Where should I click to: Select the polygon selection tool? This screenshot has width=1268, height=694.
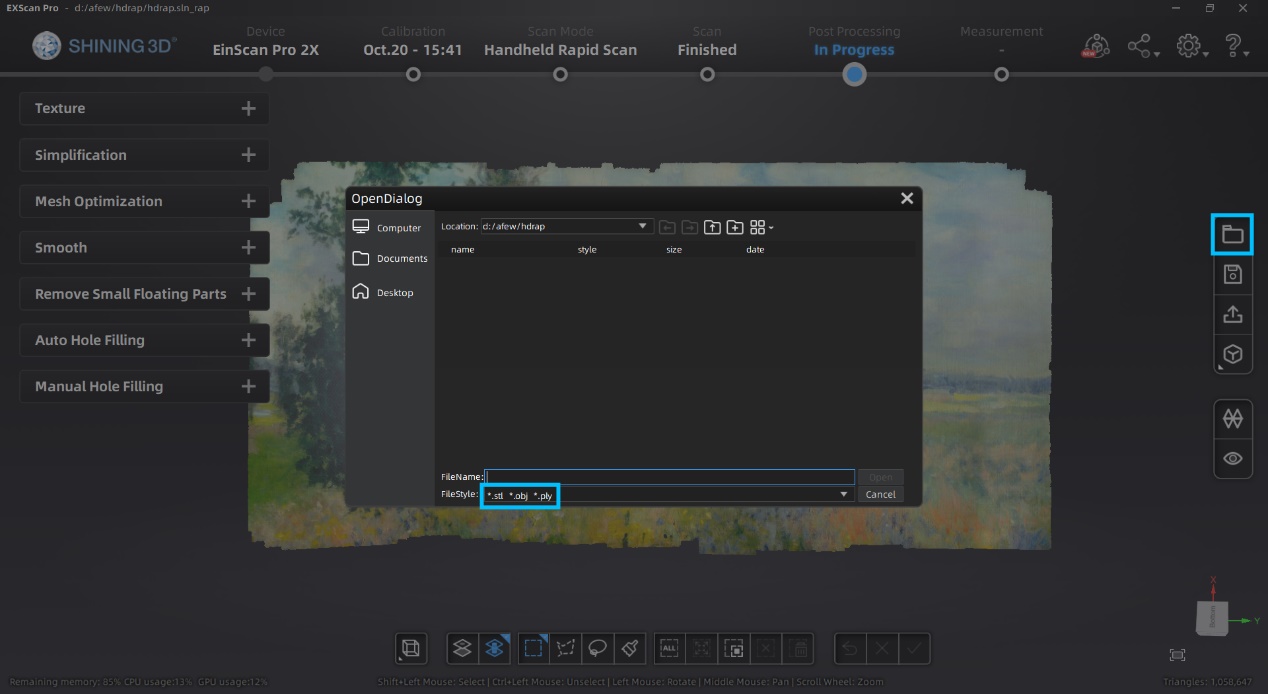coord(566,648)
